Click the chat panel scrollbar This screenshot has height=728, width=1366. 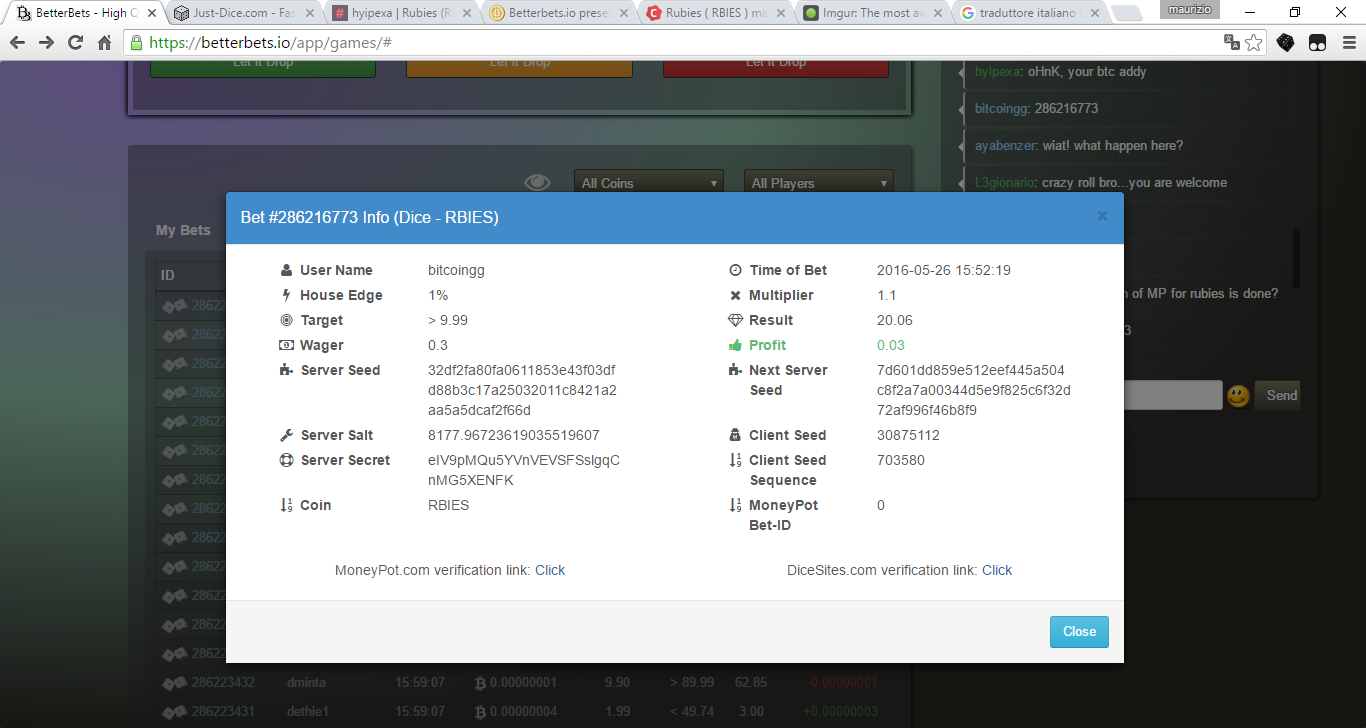(1297, 257)
